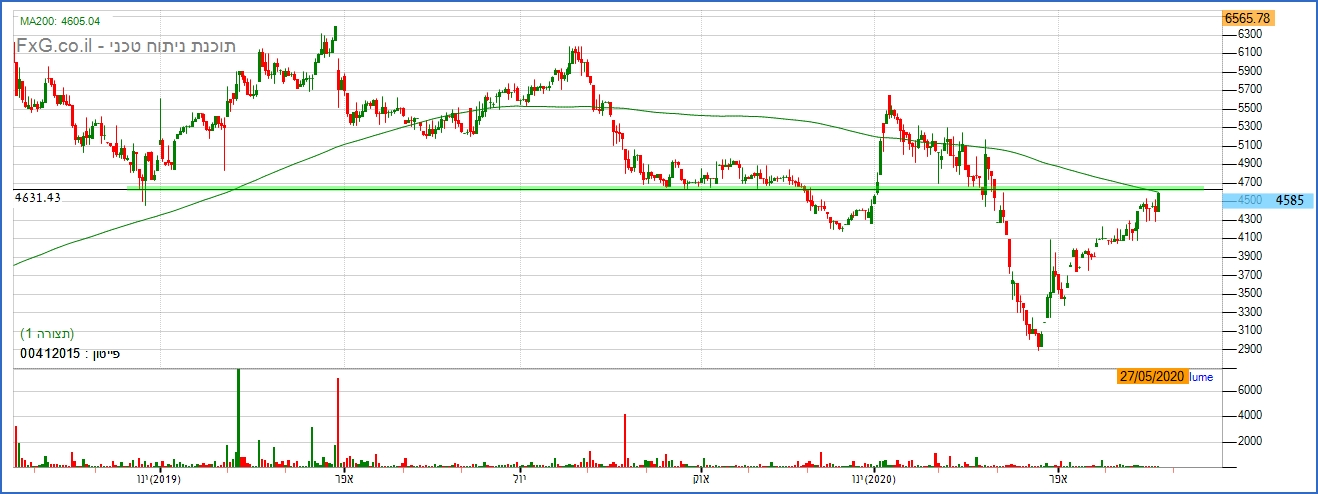
Task: Click the orange 27/05/2020 date label
Action: (1152, 376)
